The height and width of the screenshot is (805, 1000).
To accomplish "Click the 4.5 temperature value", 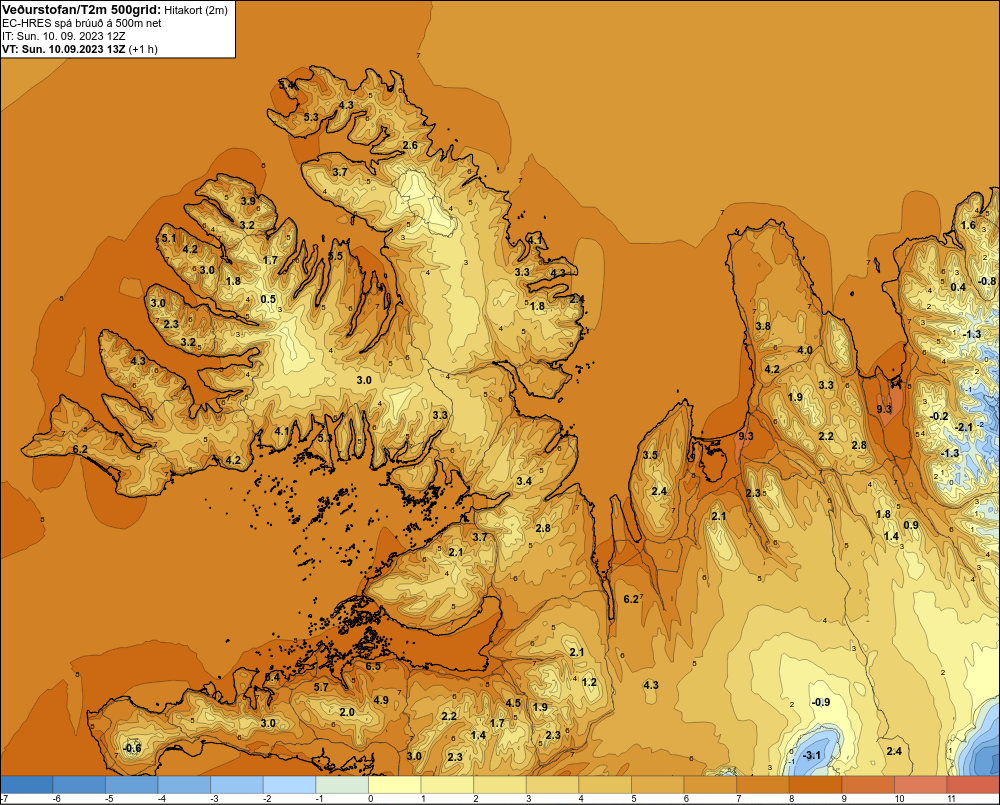I will coord(513,703).
